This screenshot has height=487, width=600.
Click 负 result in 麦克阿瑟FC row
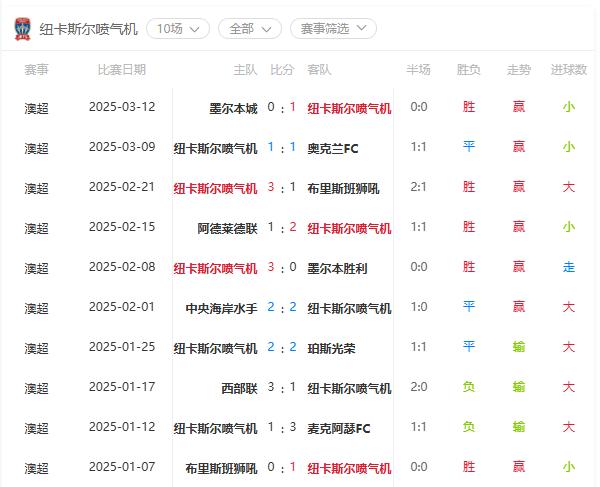[469, 427]
